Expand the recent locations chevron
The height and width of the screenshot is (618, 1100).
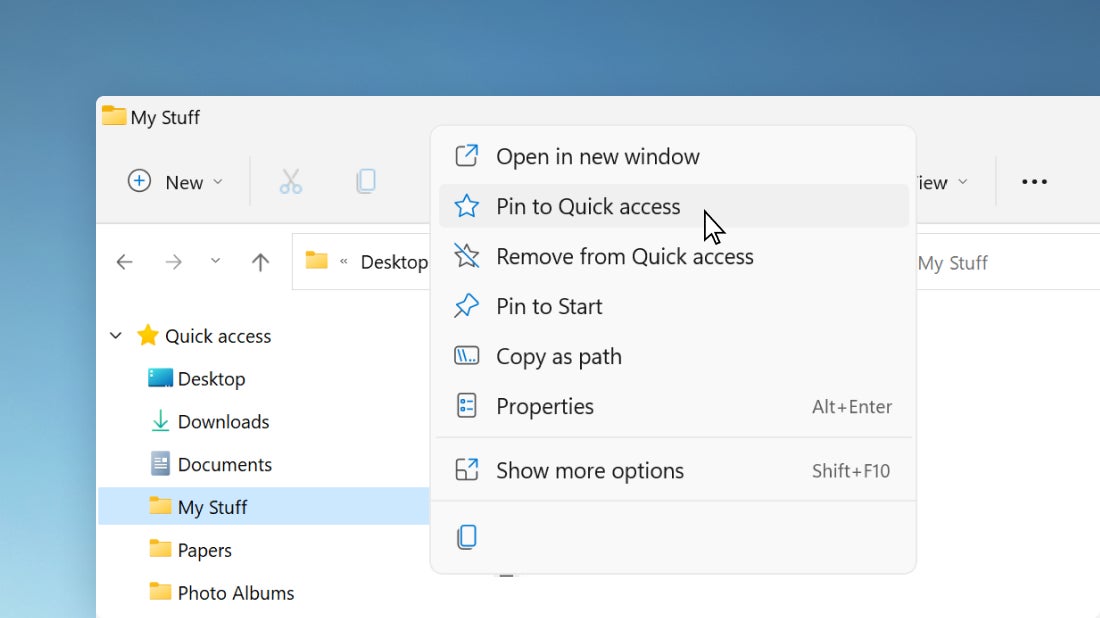(x=215, y=262)
